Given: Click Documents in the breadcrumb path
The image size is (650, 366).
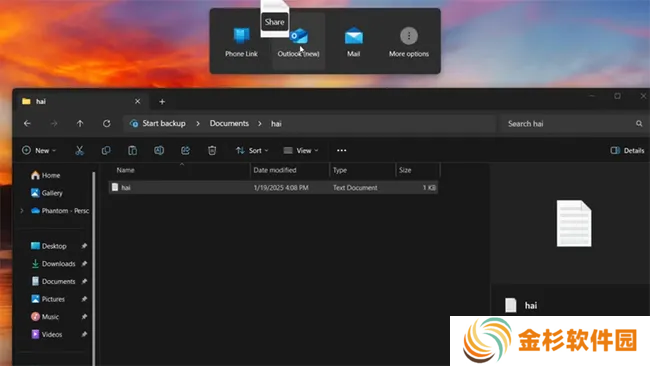Looking at the screenshot, I should pyautogui.click(x=229, y=124).
